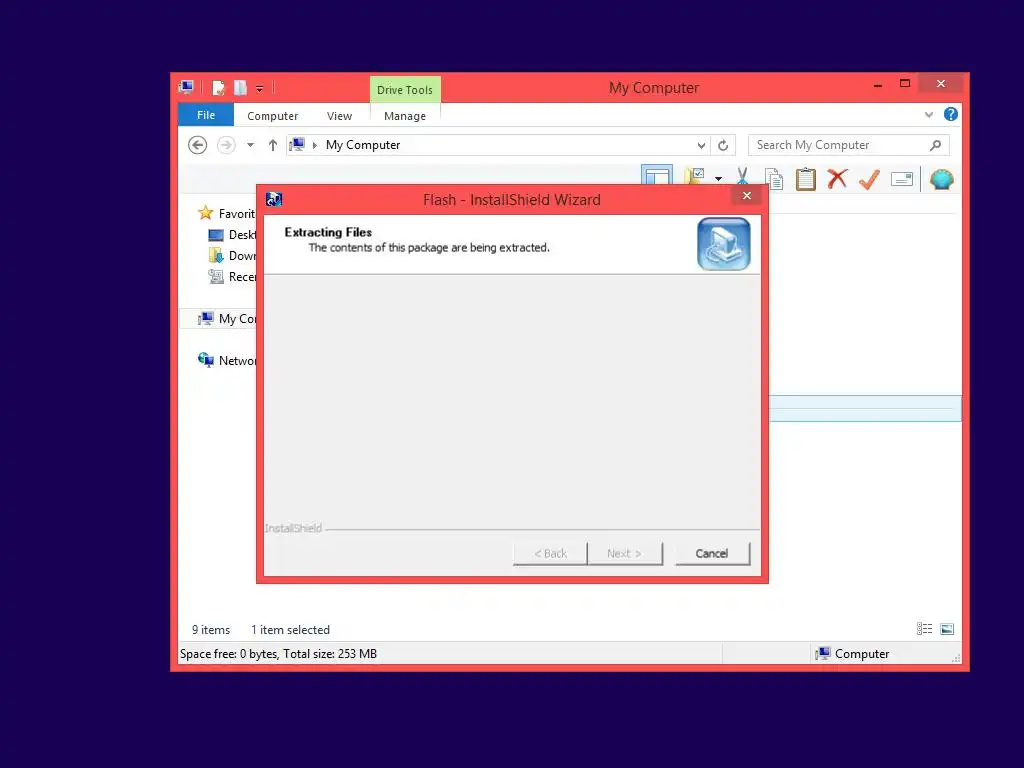
Task: Go back with the Back arrow
Action: pyautogui.click(x=197, y=145)
